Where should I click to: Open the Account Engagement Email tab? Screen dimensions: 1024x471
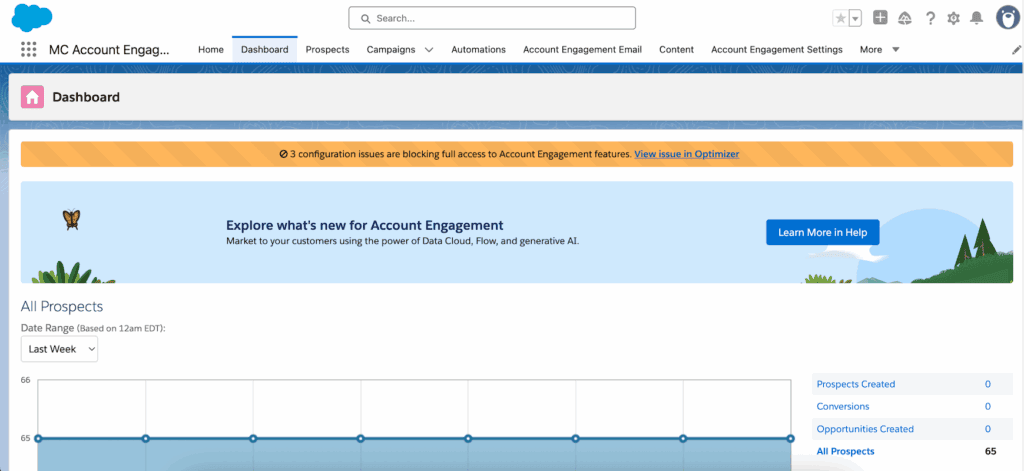tap(583, 50)
